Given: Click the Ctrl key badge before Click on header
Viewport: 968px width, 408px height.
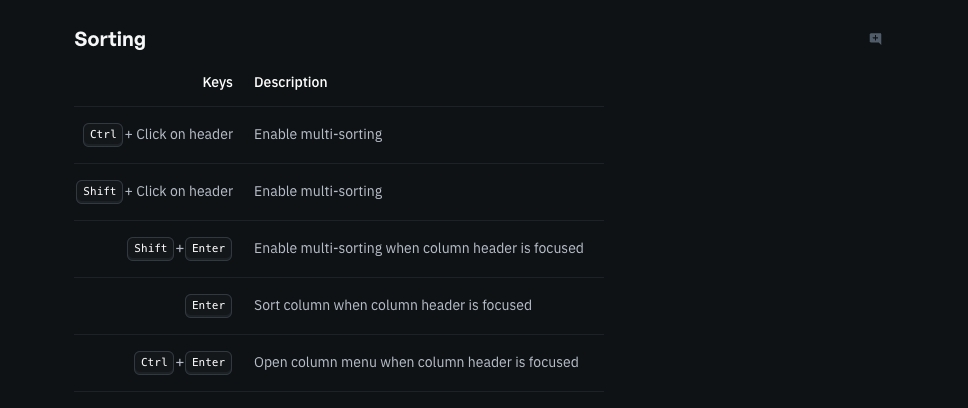Looking at the screenshot, I should pyautogui.click(x=103, y=134).
